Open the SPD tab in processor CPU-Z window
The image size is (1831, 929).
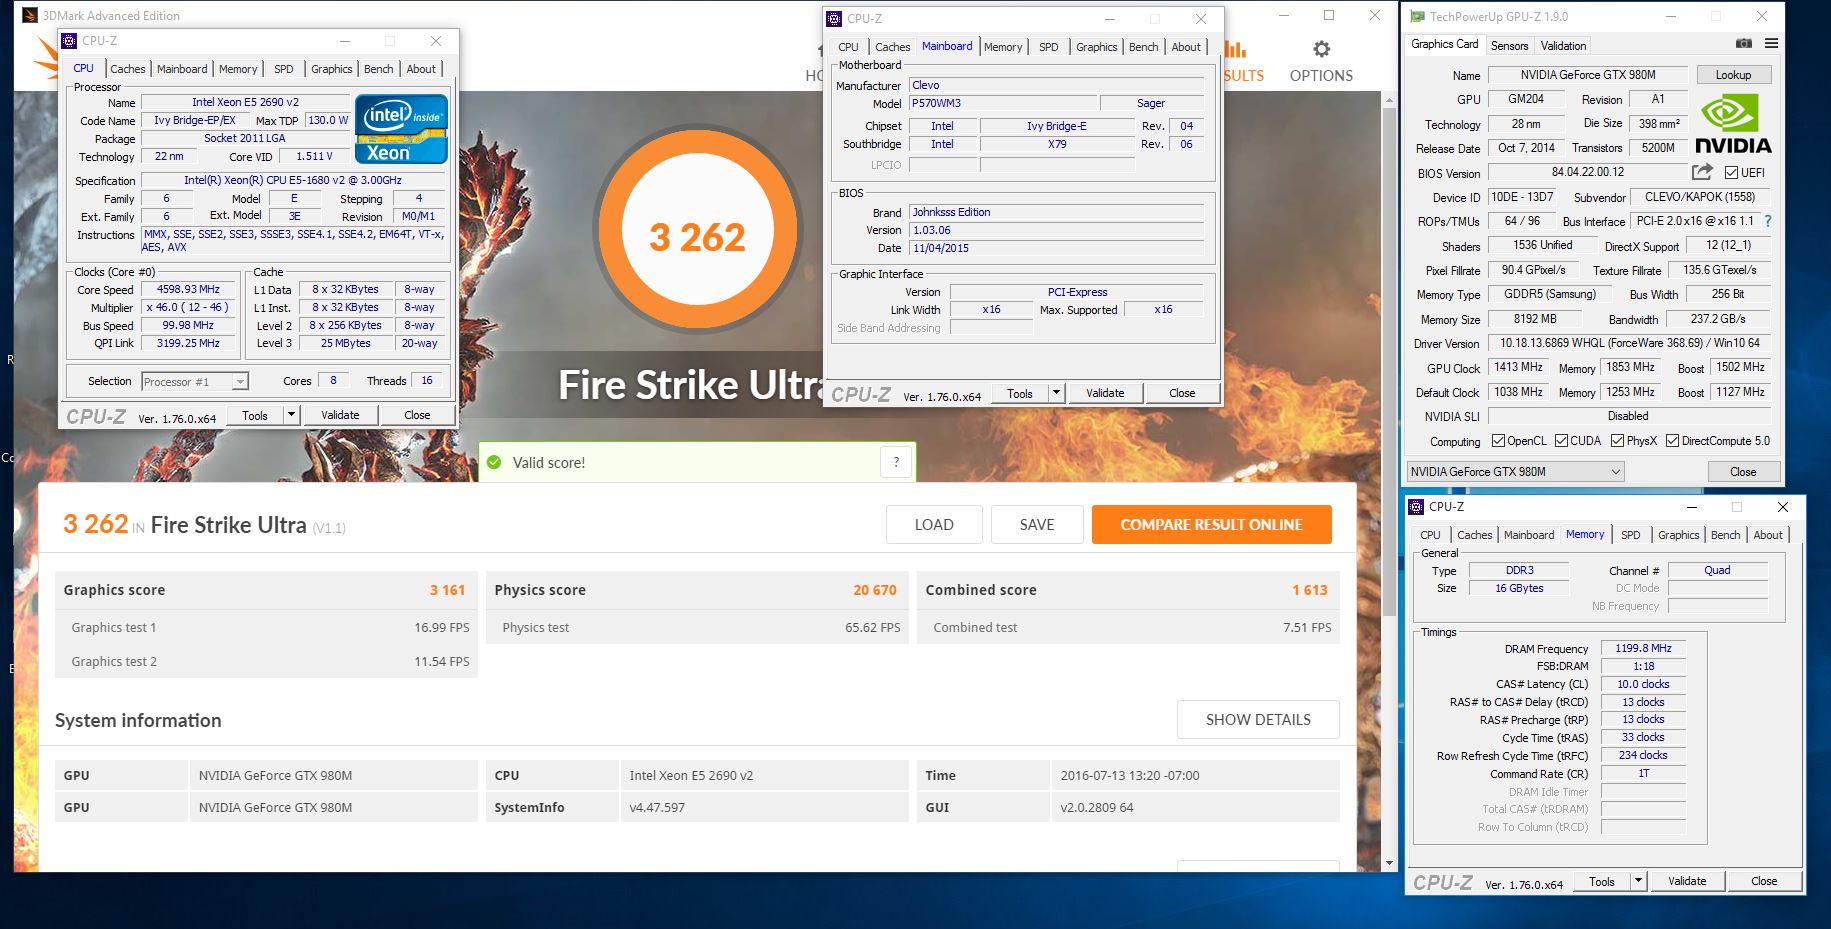point(284,69)
